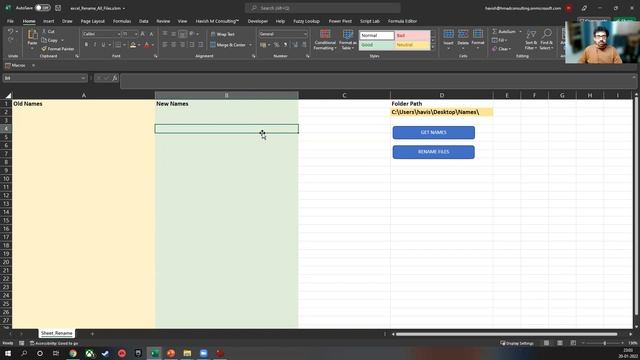Click the RENAME FILES button
The image size is (640, 360).
(433, 152)
